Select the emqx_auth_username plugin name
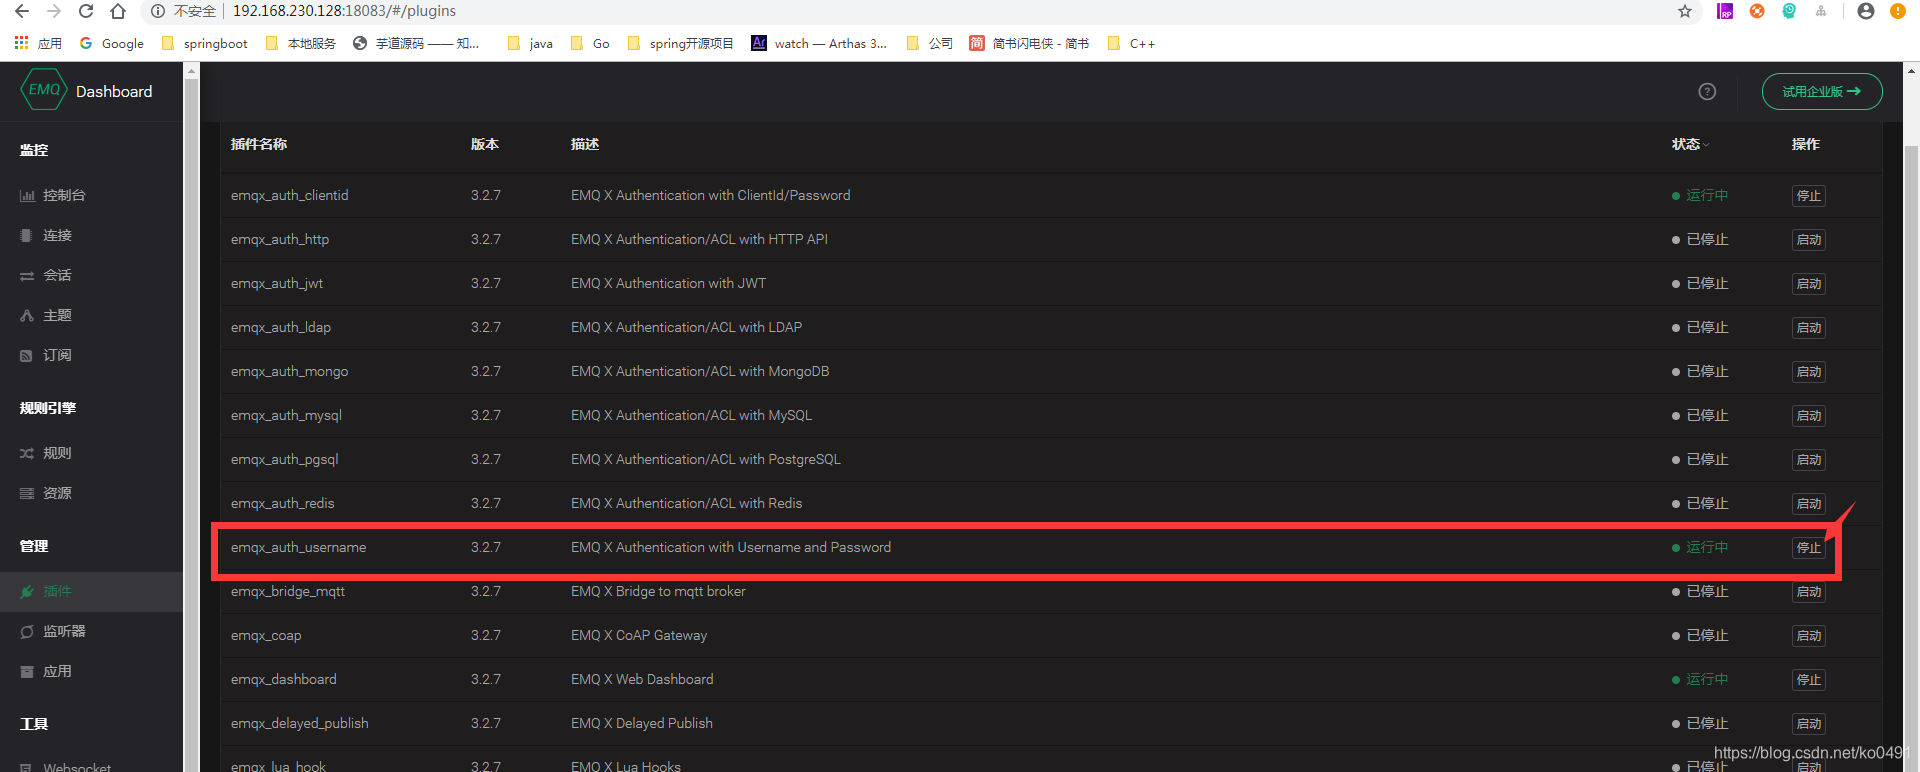 [x=298, y=547]
